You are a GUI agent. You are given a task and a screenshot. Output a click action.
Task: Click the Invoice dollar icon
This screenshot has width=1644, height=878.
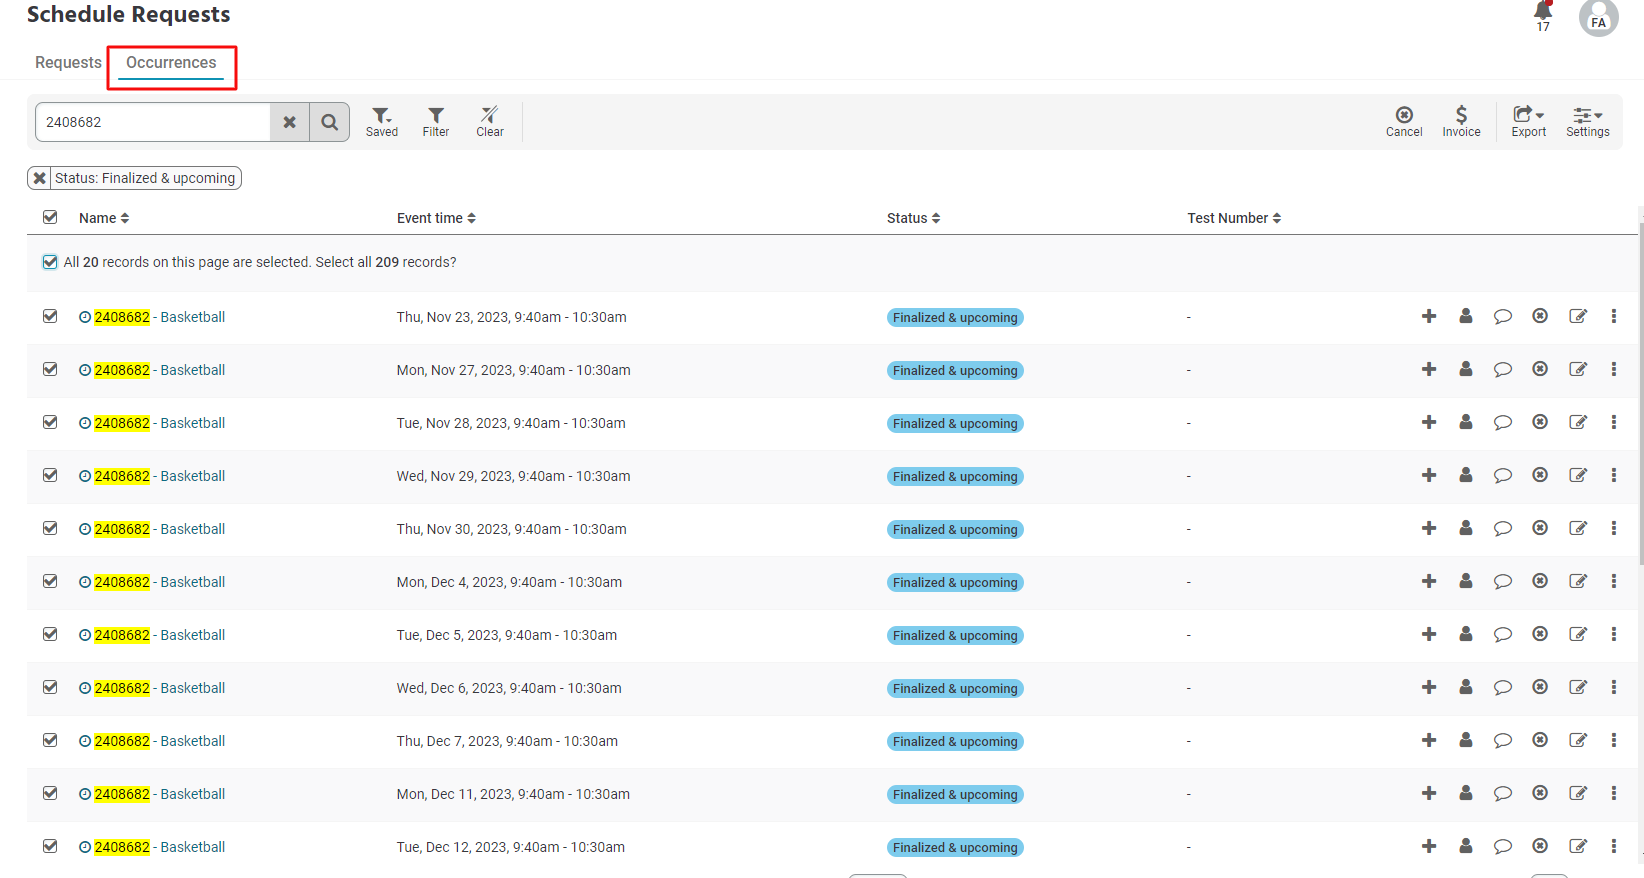coord(1461,121)
